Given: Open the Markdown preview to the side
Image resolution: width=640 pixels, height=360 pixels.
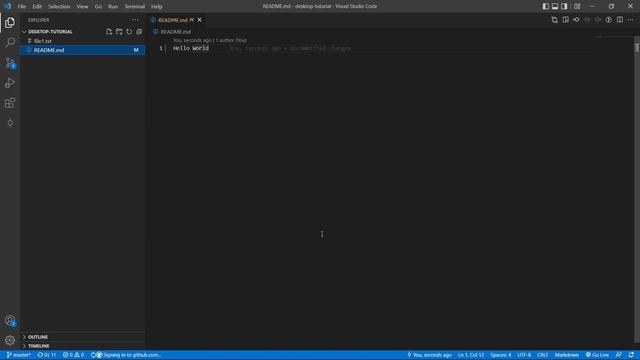Looking at the screenshot, I should coord(565,20).
